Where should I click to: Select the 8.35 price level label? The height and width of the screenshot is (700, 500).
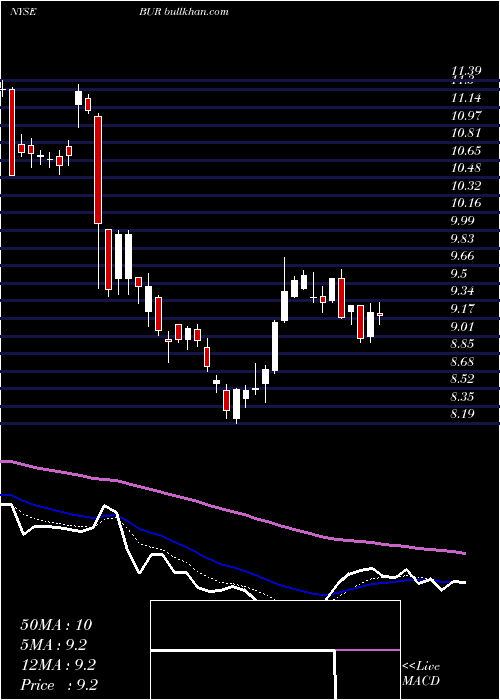tap(463, 396)
